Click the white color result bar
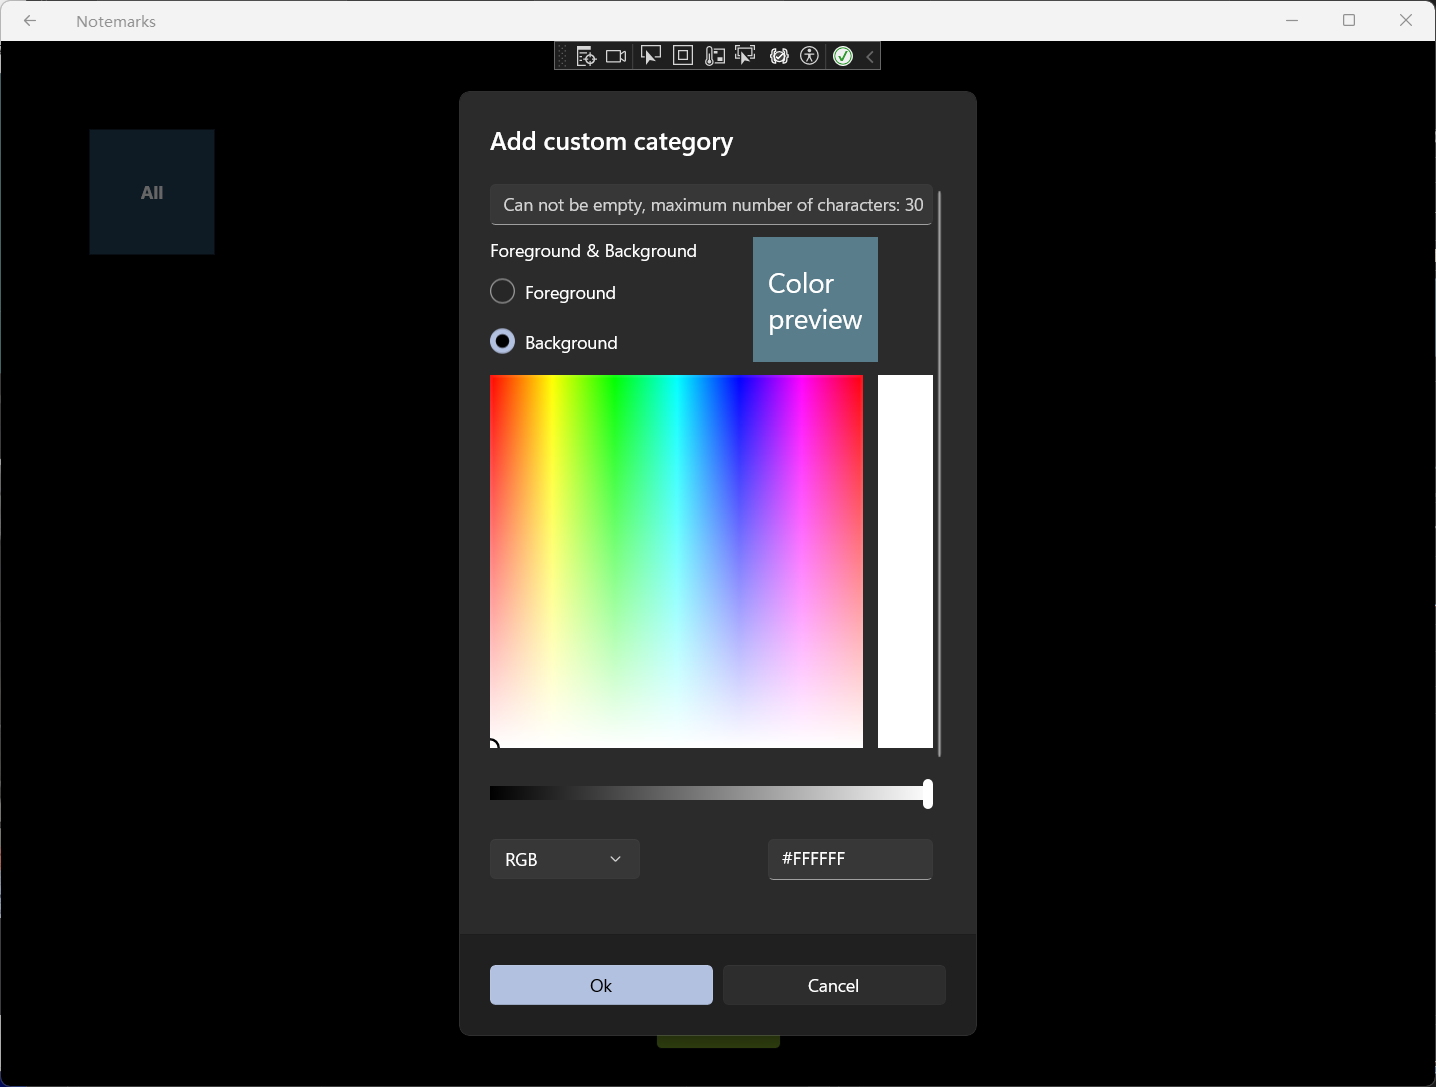1436x1087 pixels. coord(905,561)
